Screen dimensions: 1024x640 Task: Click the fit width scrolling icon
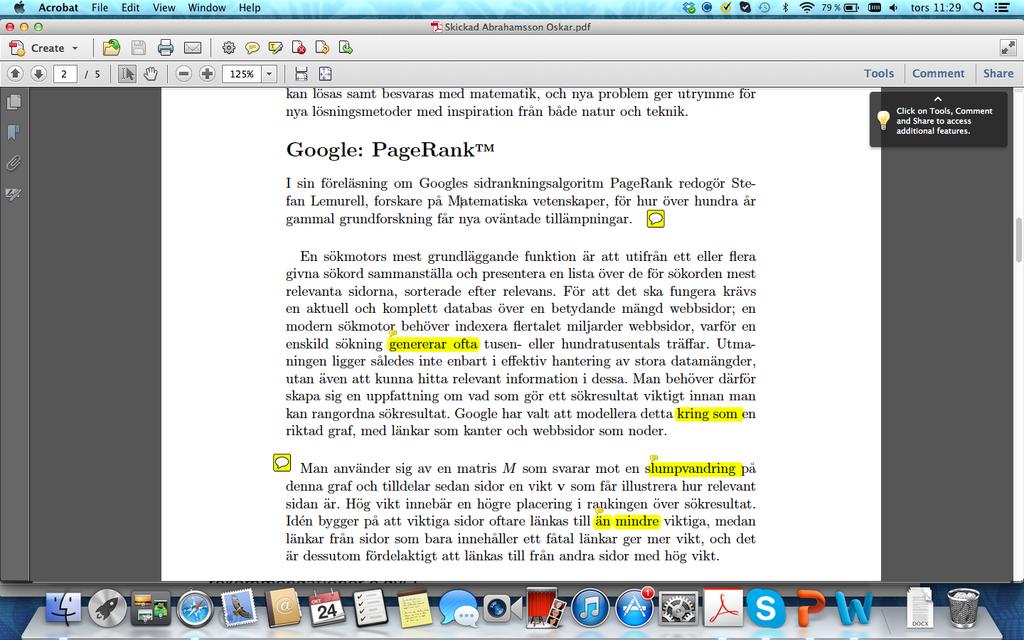pos(301,74)
